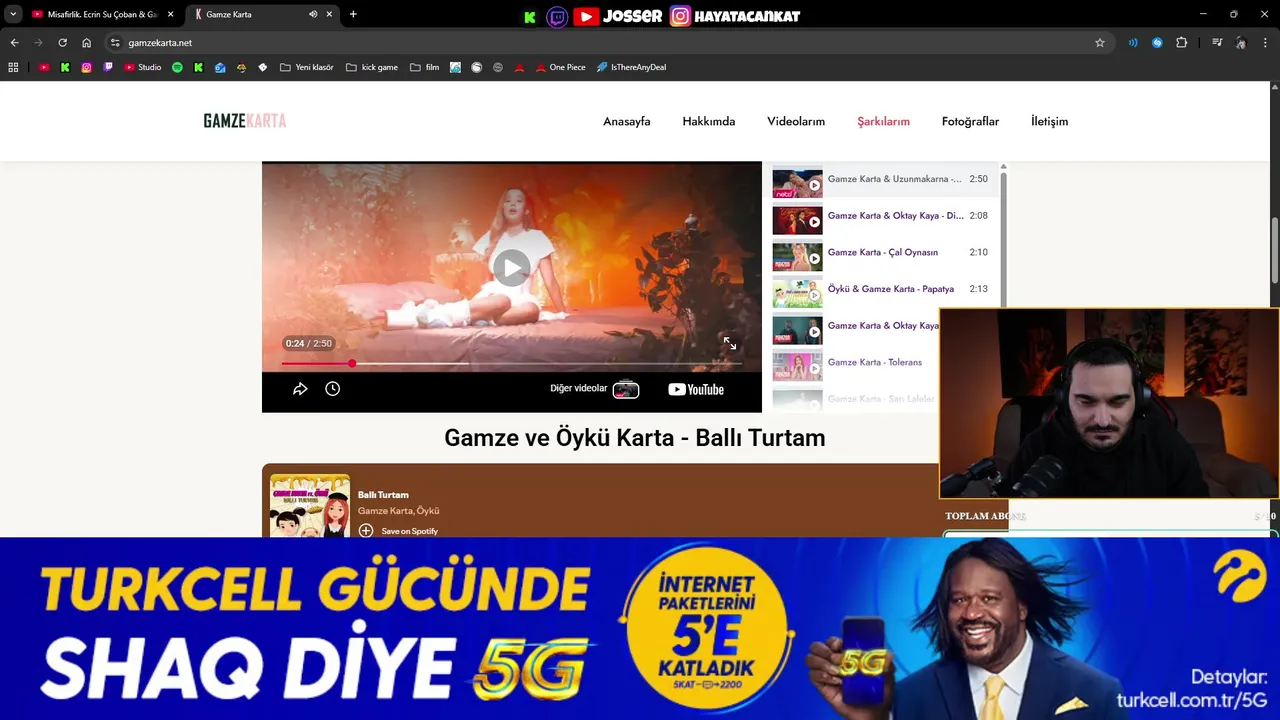Open the YouTube bookmark icon in bookmarks bar
This screenshot has height=720, width=1280.
[44, 67]
